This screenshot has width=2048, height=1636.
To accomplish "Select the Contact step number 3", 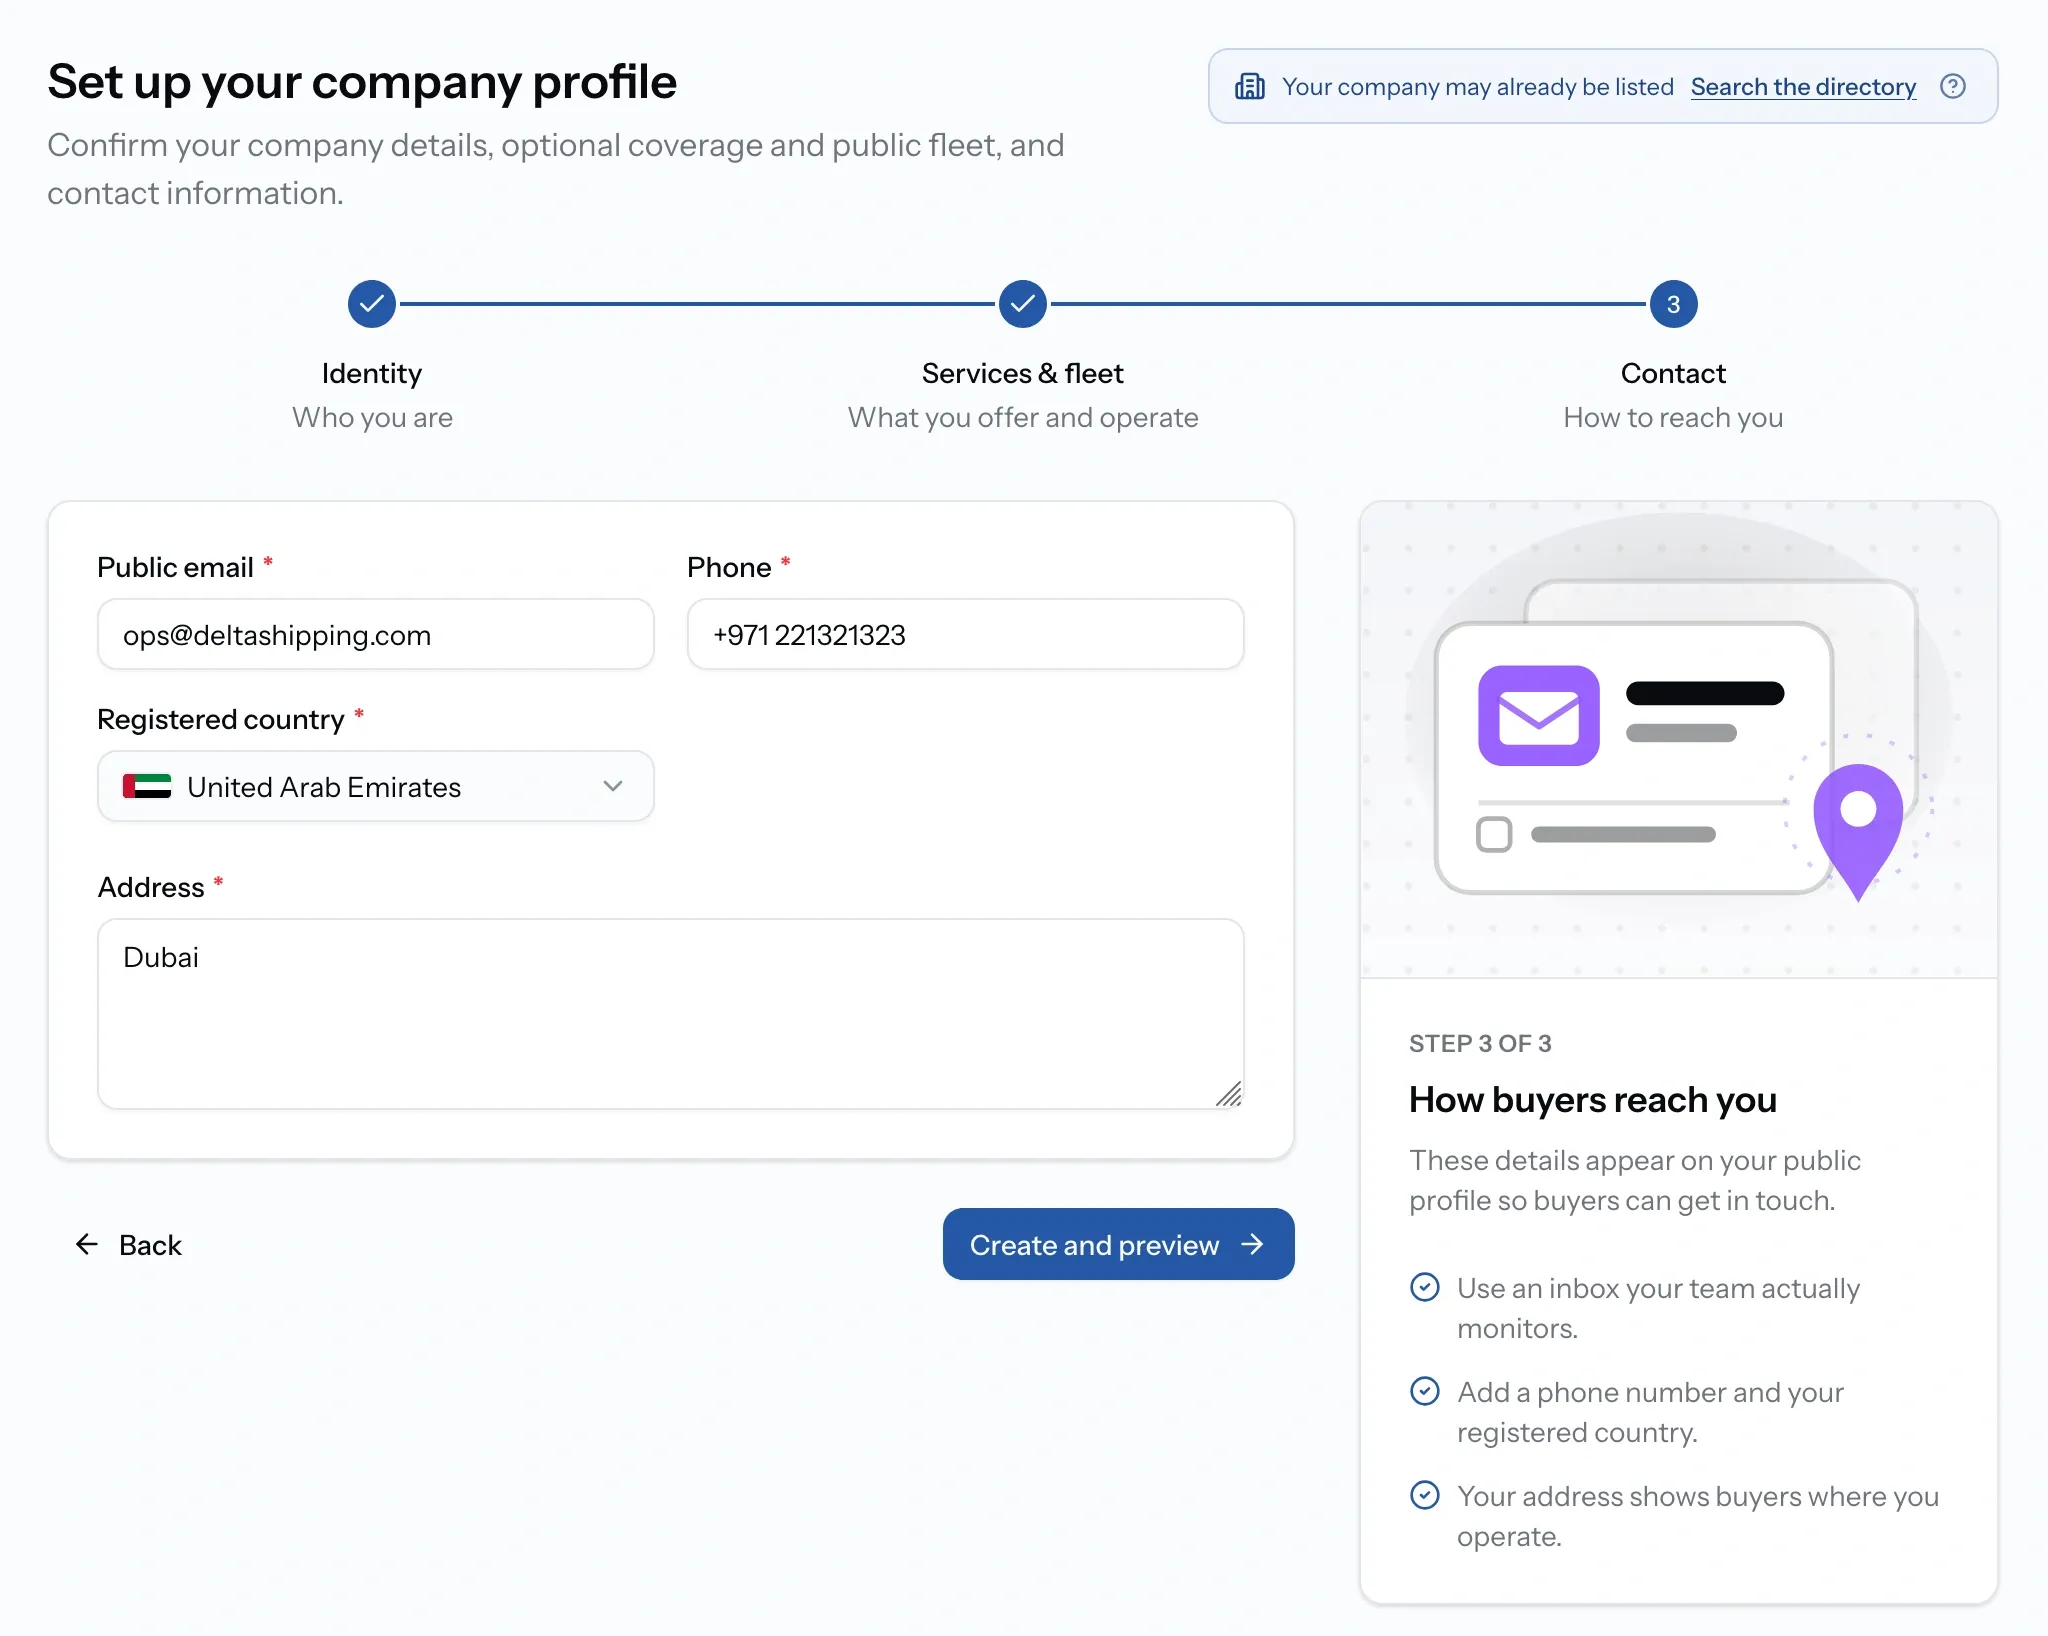I will tap(1673, 304).
